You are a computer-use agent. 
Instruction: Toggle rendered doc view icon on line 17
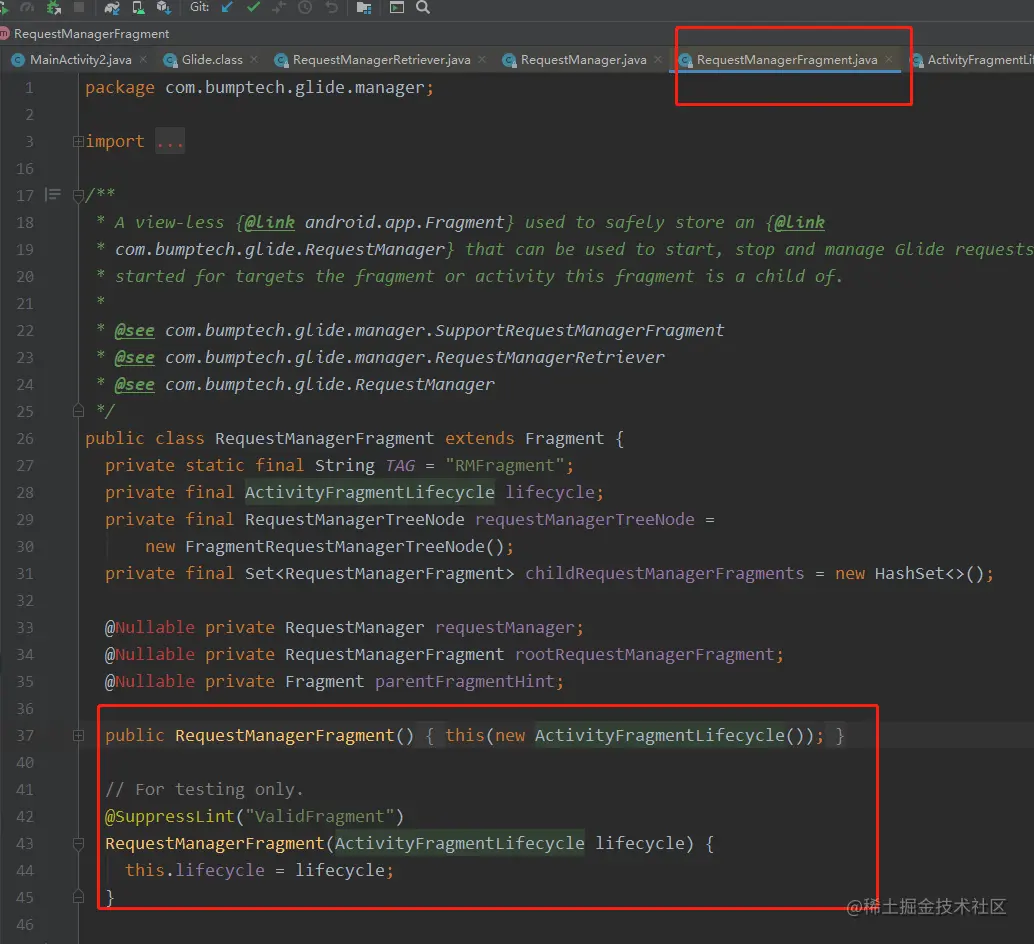click(53, 194)
